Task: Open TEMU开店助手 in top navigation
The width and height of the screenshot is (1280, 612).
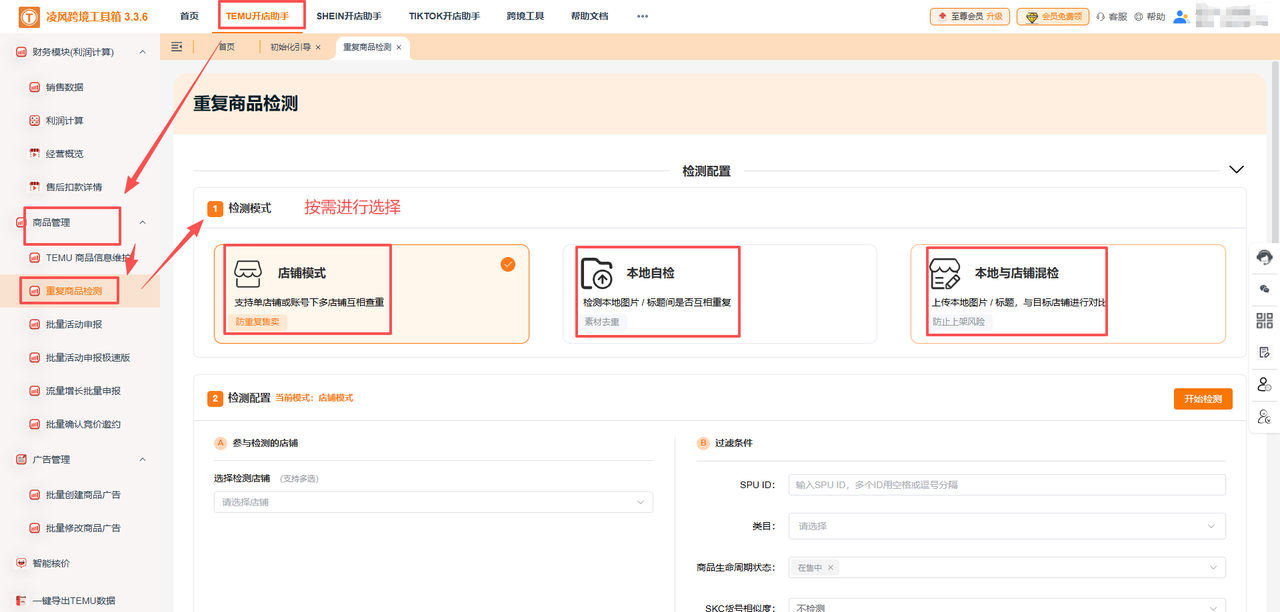Action: [x=258, y=16]
